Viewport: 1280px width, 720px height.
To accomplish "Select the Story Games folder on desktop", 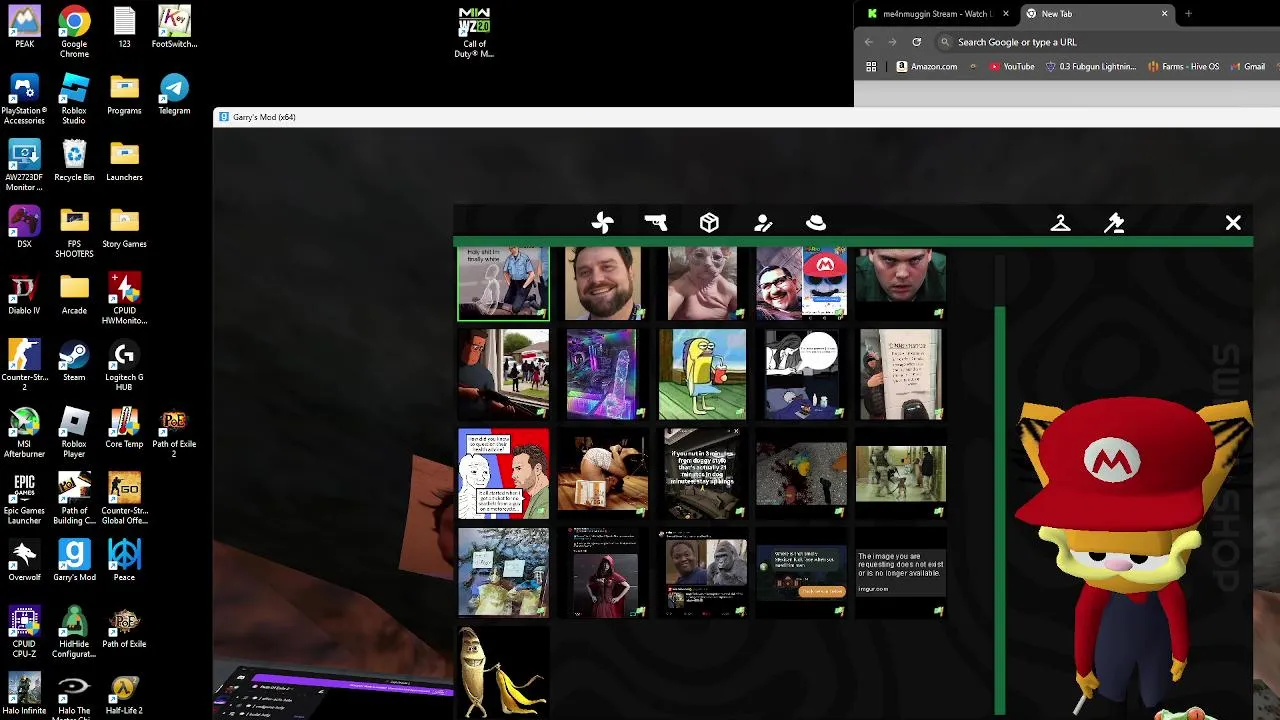I will pyautogui.click(x=124, y=228).
